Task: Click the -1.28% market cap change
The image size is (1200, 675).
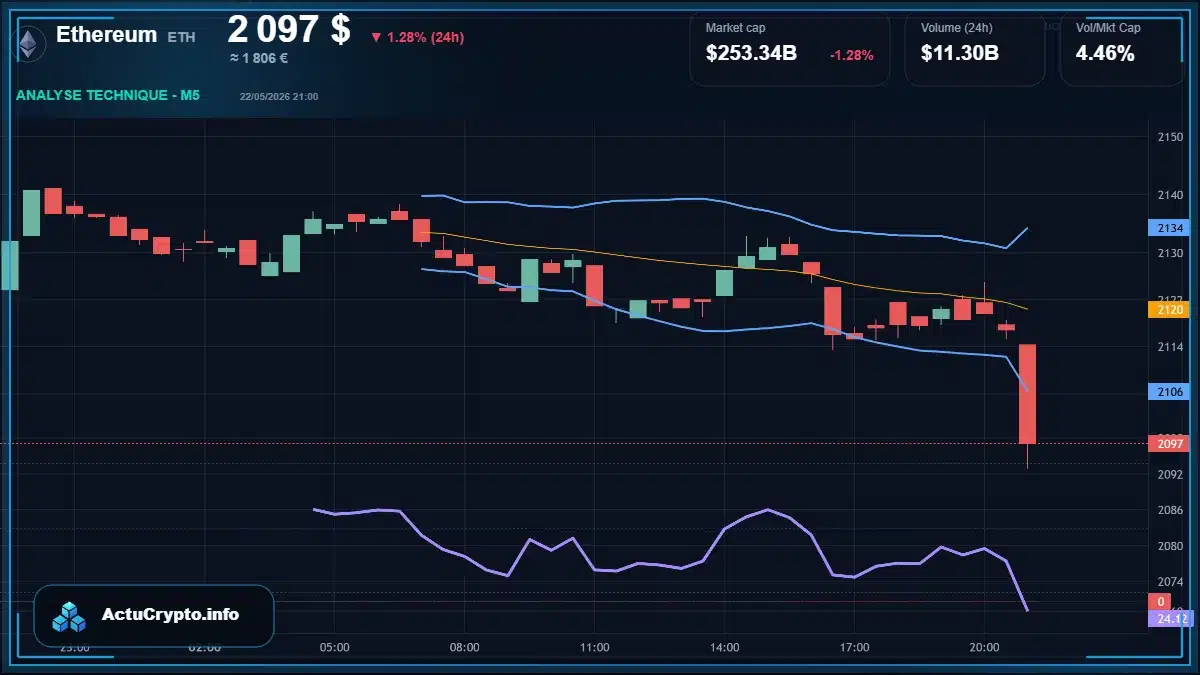Action: point(852,55)
